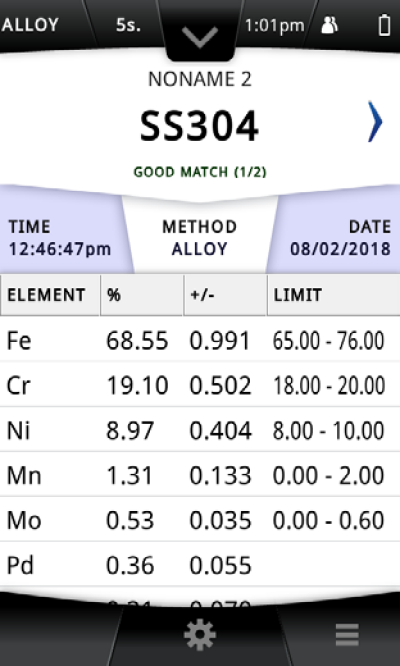Expand the top pull-down chevron
Viewport: 400px width, 666px height.
pos(200,37)
